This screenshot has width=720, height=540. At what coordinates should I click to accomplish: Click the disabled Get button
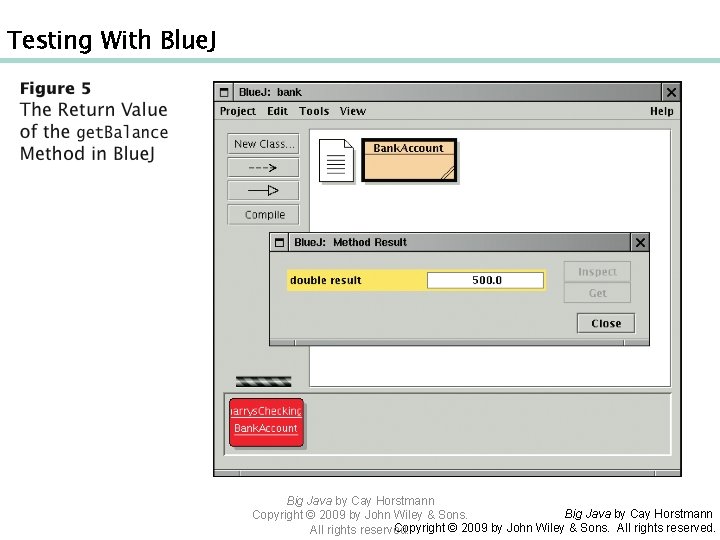click(x=597, y=293)
